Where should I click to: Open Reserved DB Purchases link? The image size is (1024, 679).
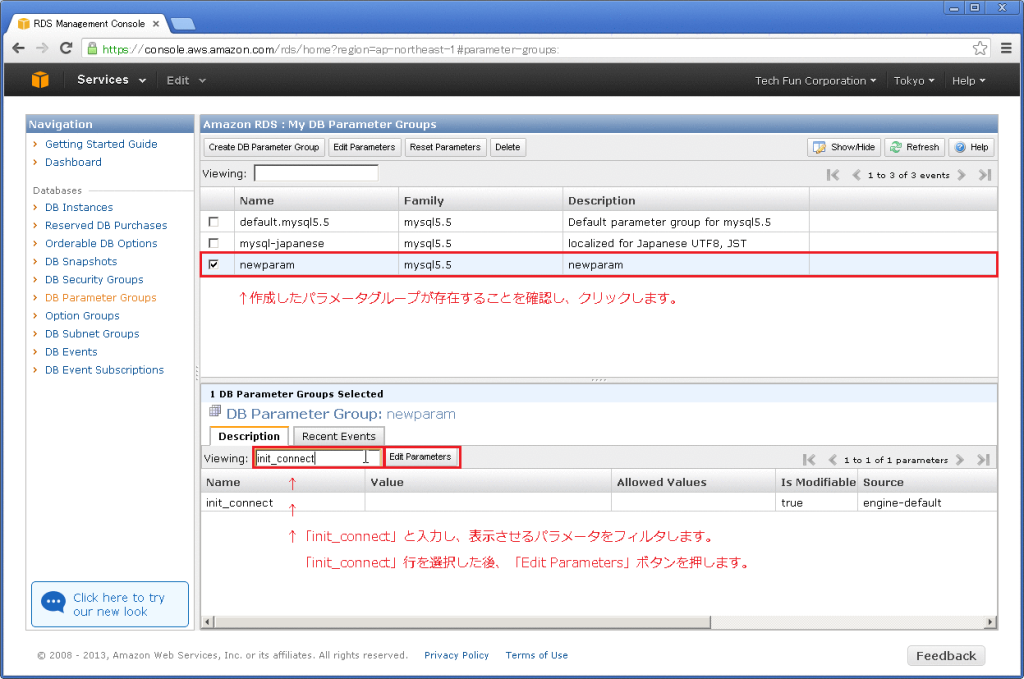pos(106,225)
